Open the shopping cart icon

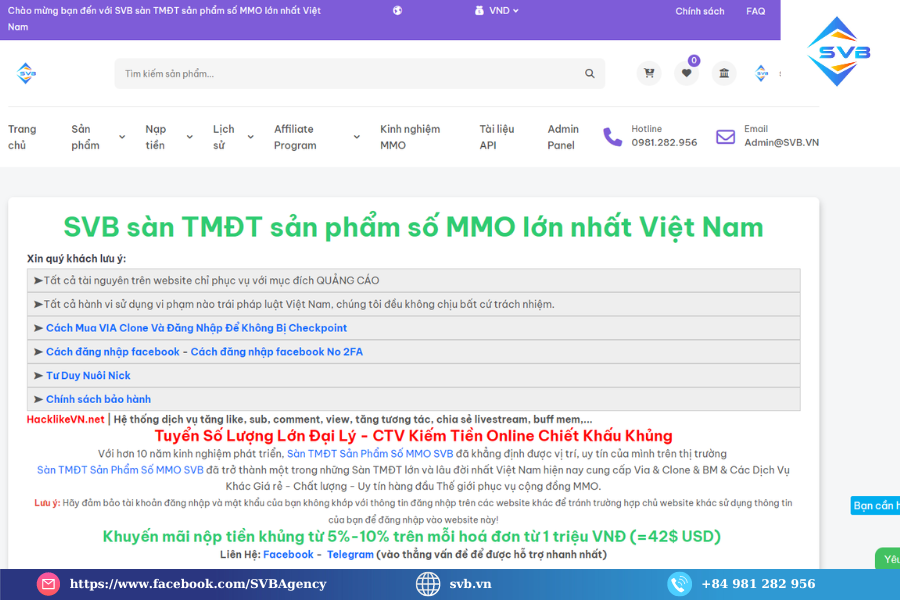(x=649, y=73)
